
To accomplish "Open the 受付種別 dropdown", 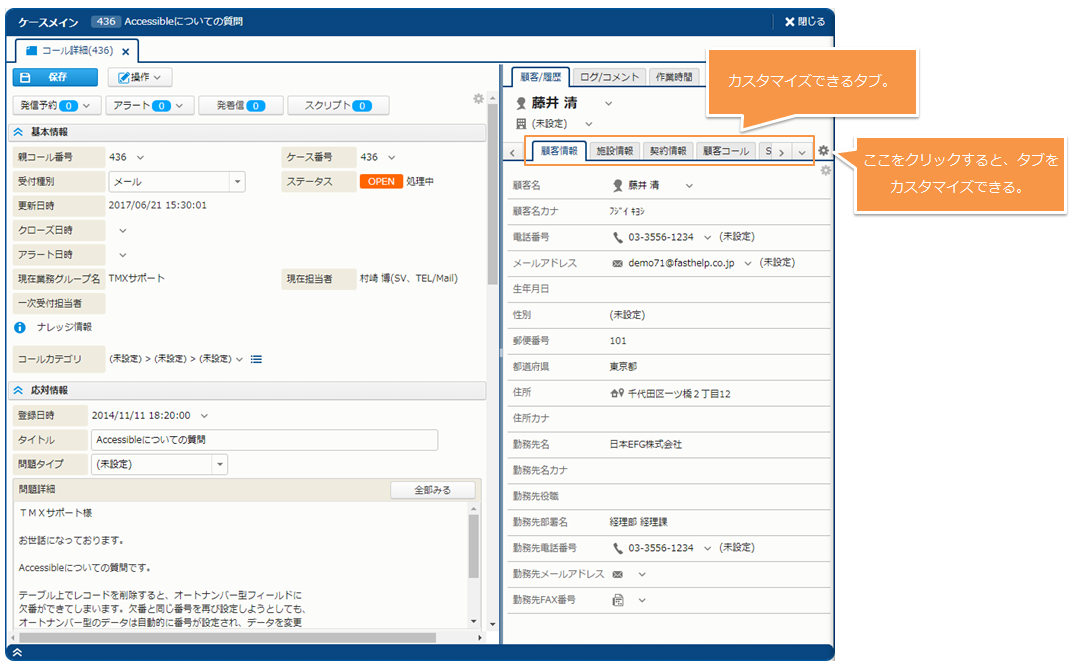I will pos(237,182).
